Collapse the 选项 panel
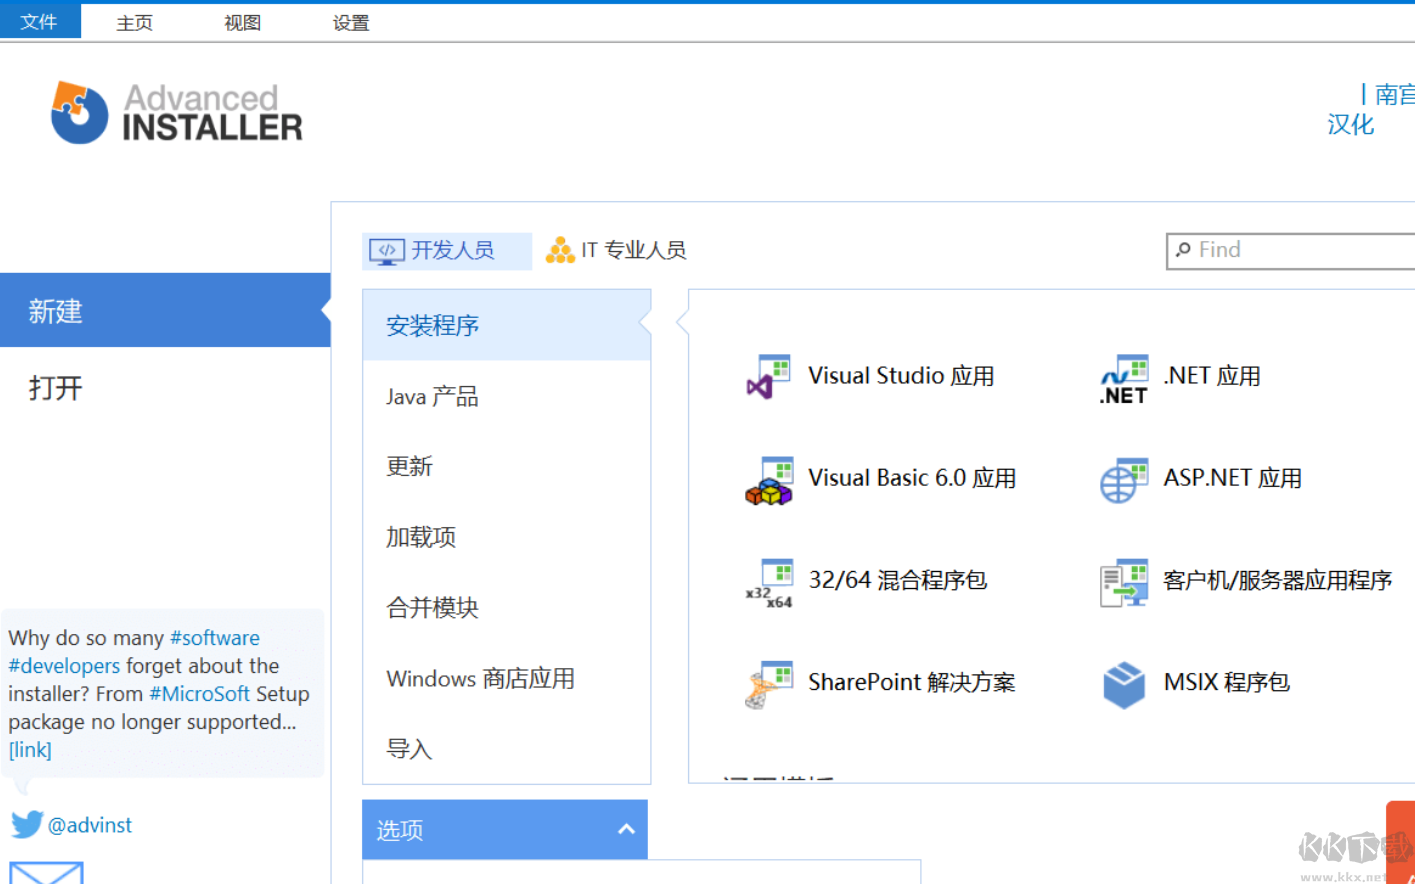1415x884 pixels. tap(626, 829)
